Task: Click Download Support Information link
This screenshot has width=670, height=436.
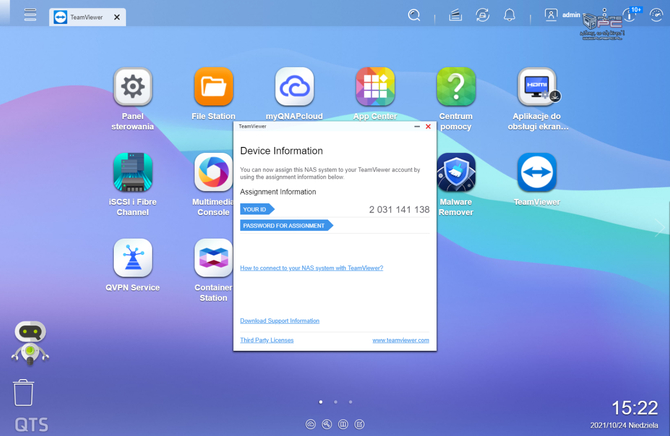Action: [279, 321]
